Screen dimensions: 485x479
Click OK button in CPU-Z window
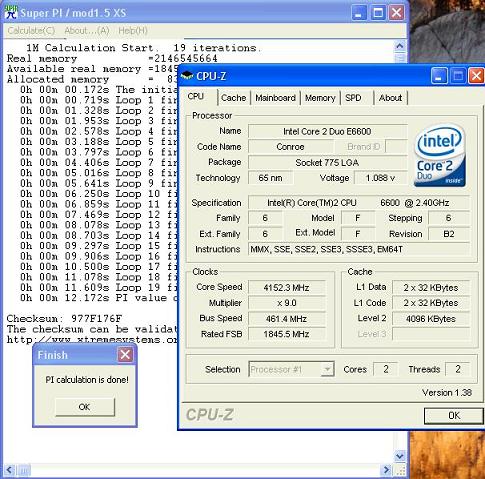454,416
